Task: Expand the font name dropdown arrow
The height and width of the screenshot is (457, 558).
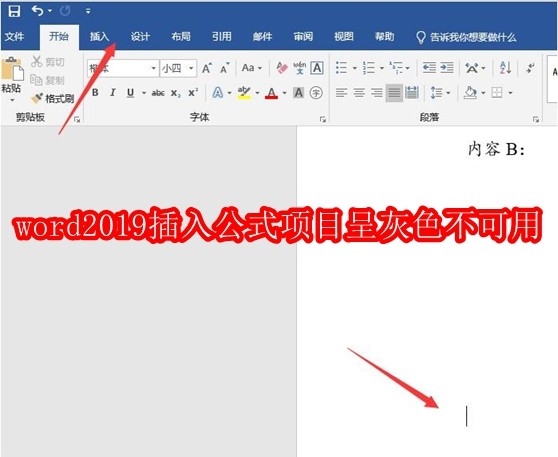Action: (x=154, y=68)
